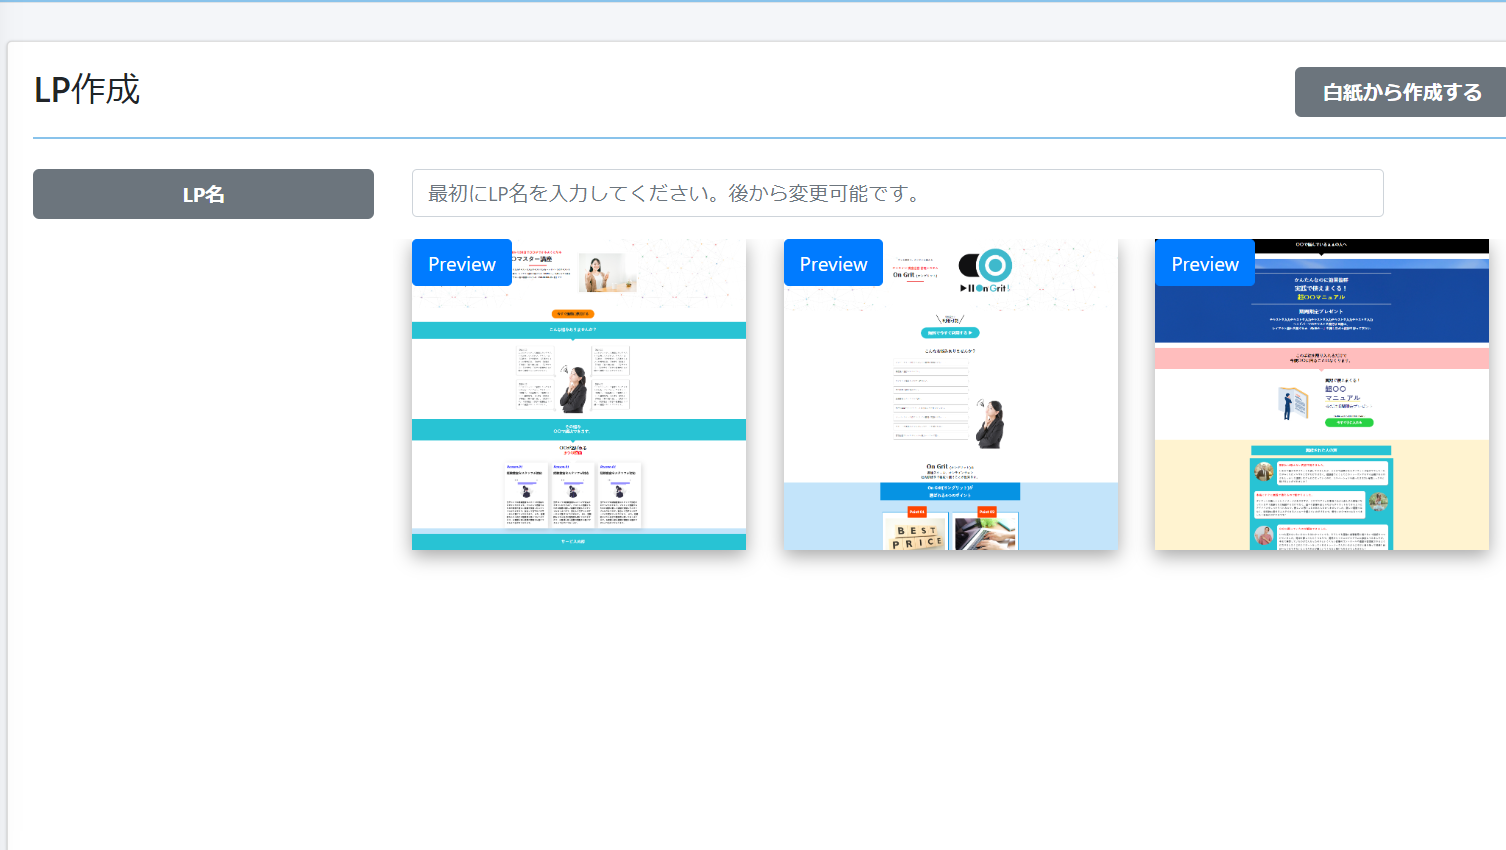Click the LP作成 page heading
The width and height of the screenshot is (1506, 850).
87,90
